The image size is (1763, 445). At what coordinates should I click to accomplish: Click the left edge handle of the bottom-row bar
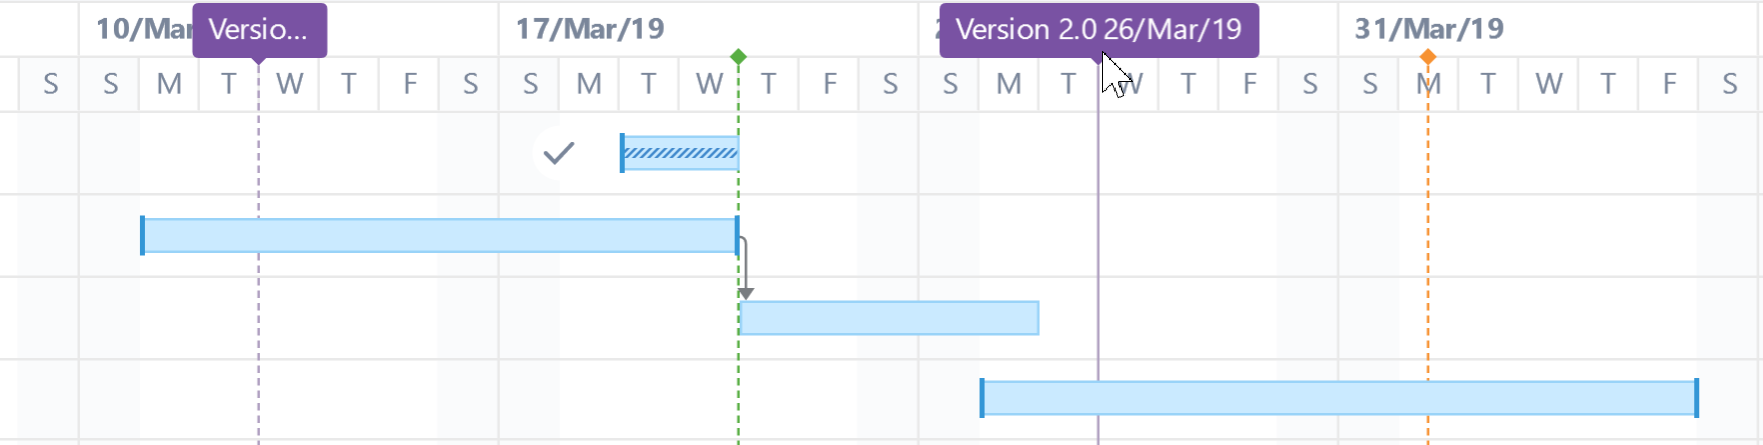click(x=982, y=398)
